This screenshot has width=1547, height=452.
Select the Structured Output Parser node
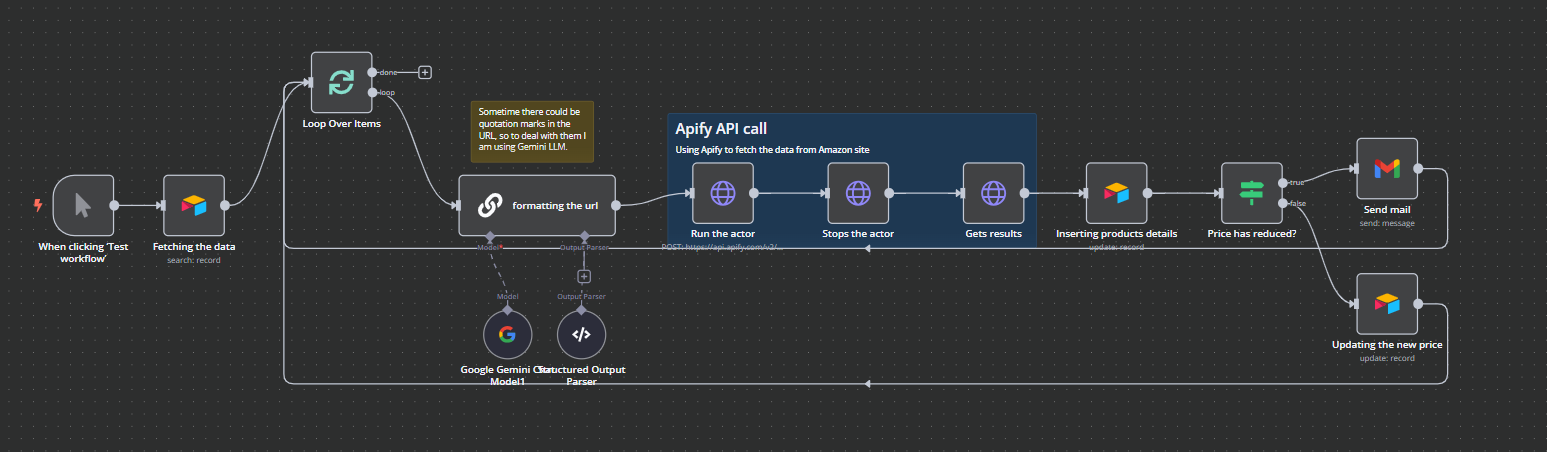tap(581, 334)
